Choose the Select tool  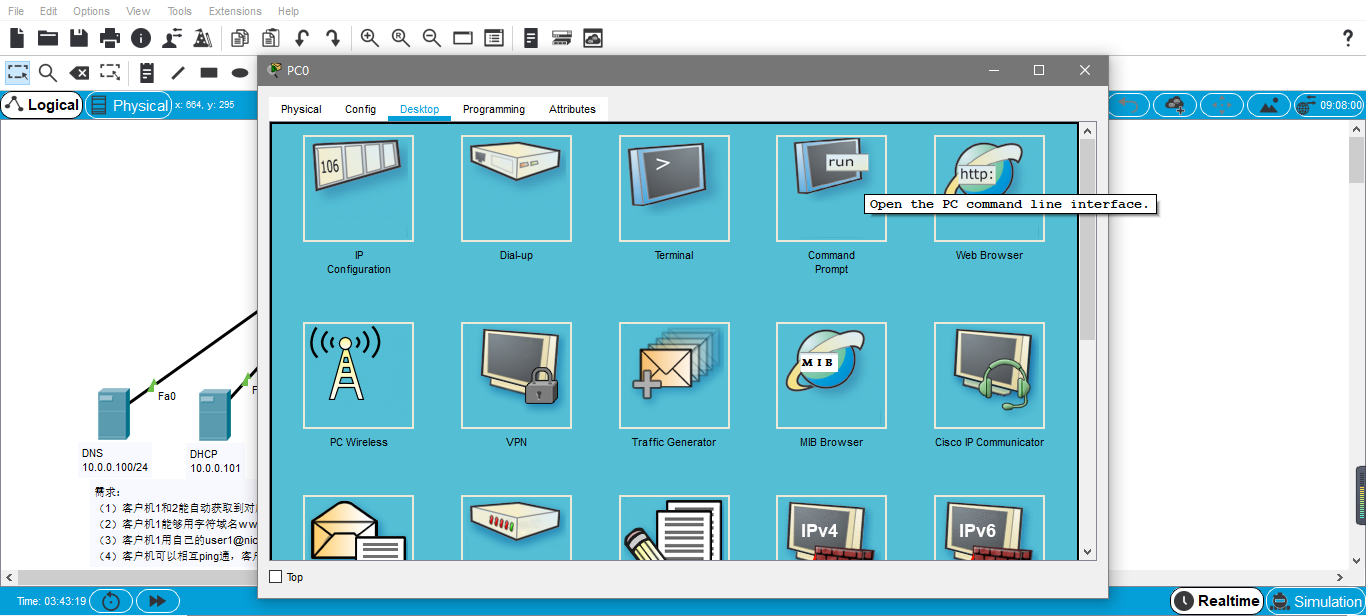pos(18,72)
